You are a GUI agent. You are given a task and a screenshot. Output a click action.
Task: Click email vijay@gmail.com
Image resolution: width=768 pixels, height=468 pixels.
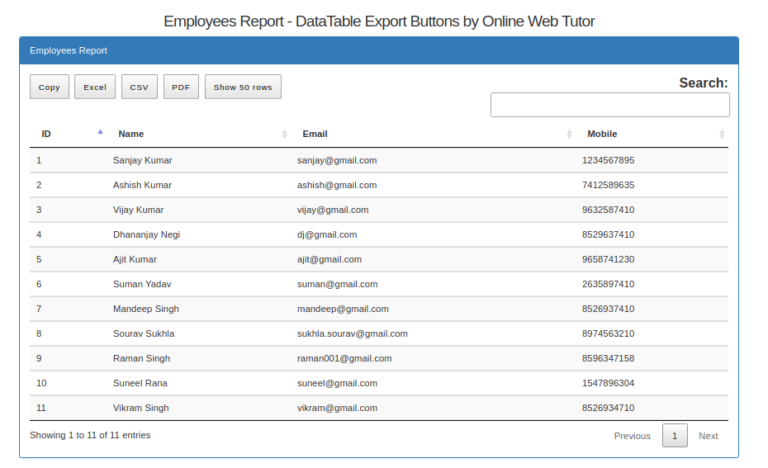tap(333, 210)
